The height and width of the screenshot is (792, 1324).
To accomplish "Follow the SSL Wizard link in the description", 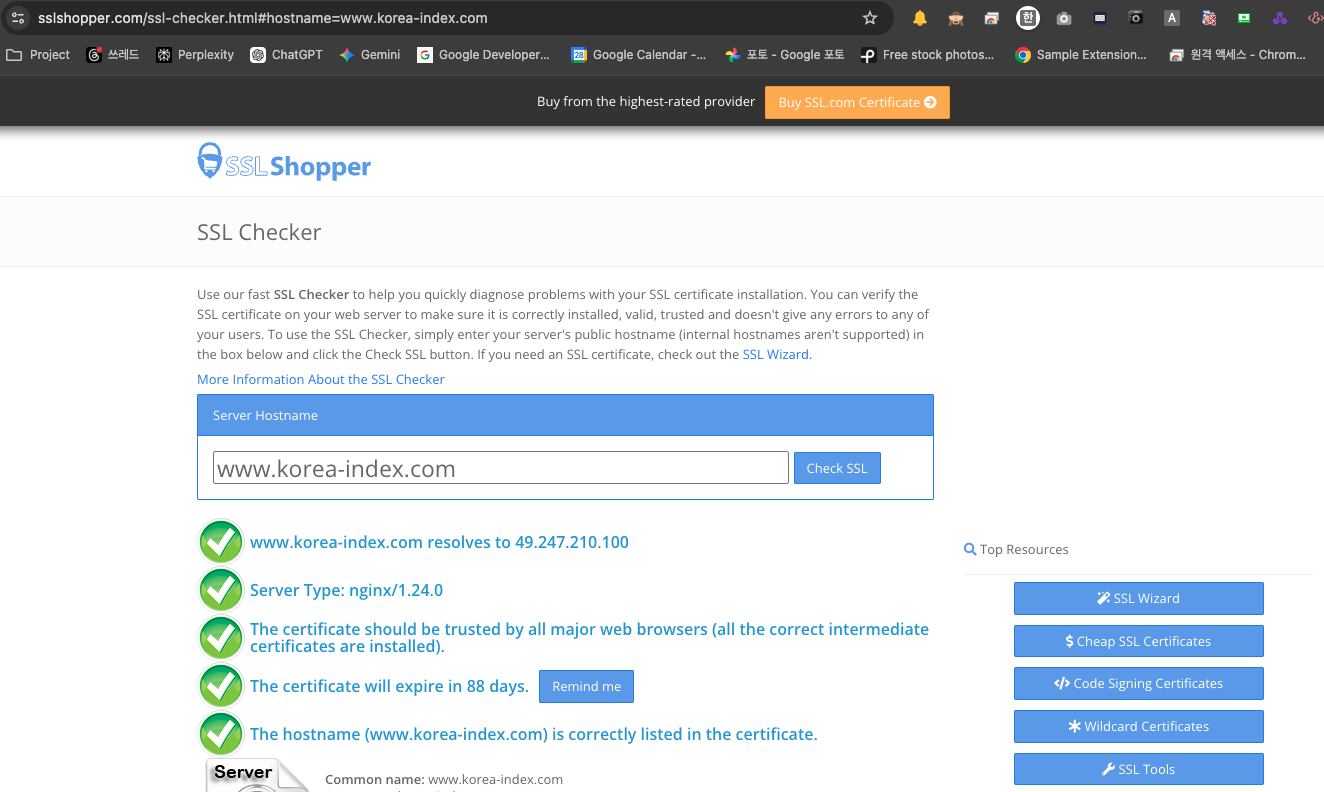I will click(x=775, y=355).
